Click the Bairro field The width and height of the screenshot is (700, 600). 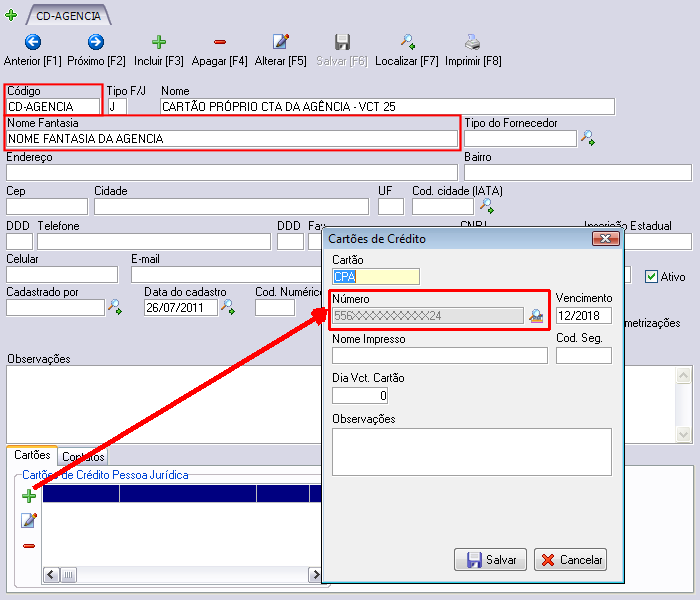click(x=578, y=172)
